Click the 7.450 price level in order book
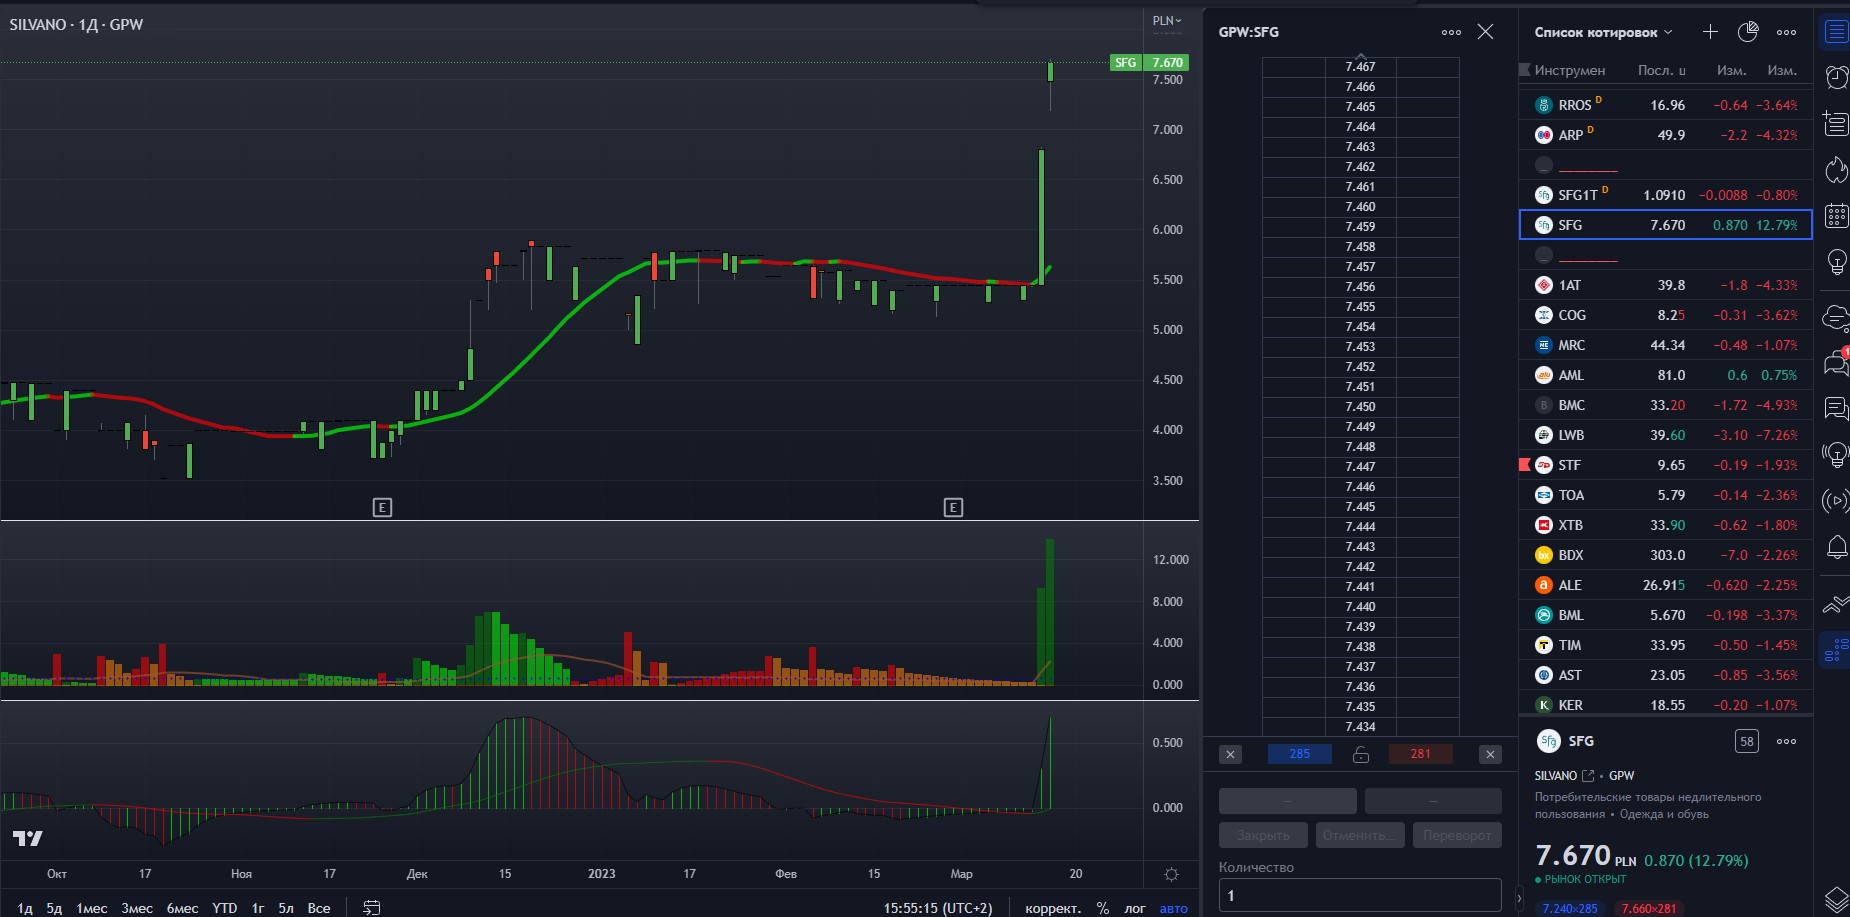1850x917 pixels. point(1360,407)
